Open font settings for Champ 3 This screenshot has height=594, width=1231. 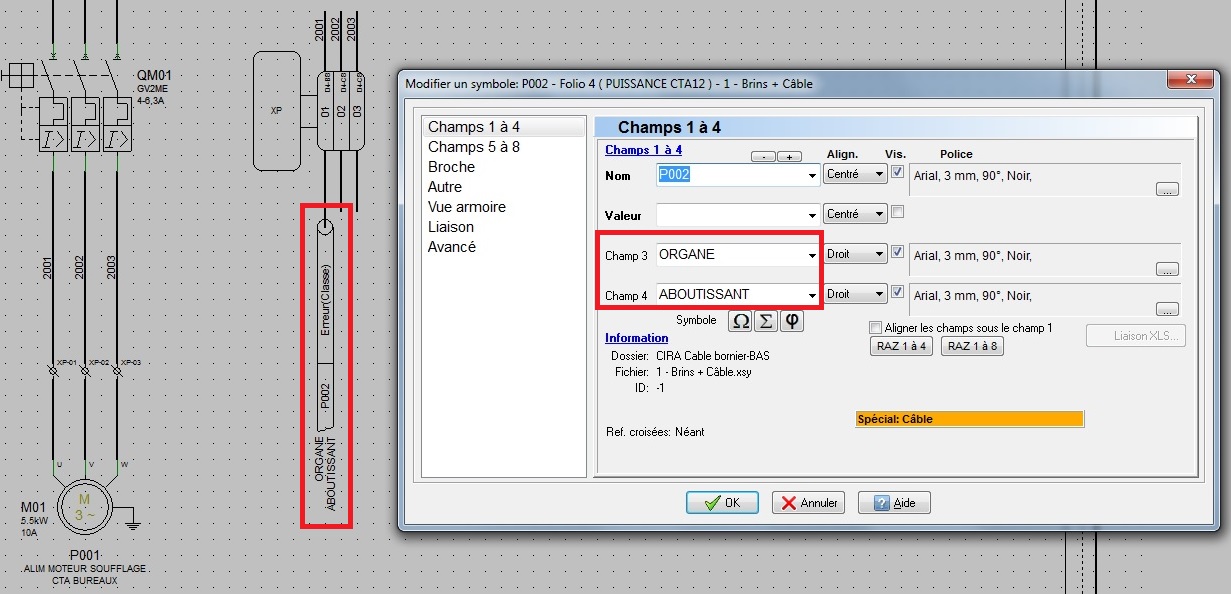(x=1166, y=269)
